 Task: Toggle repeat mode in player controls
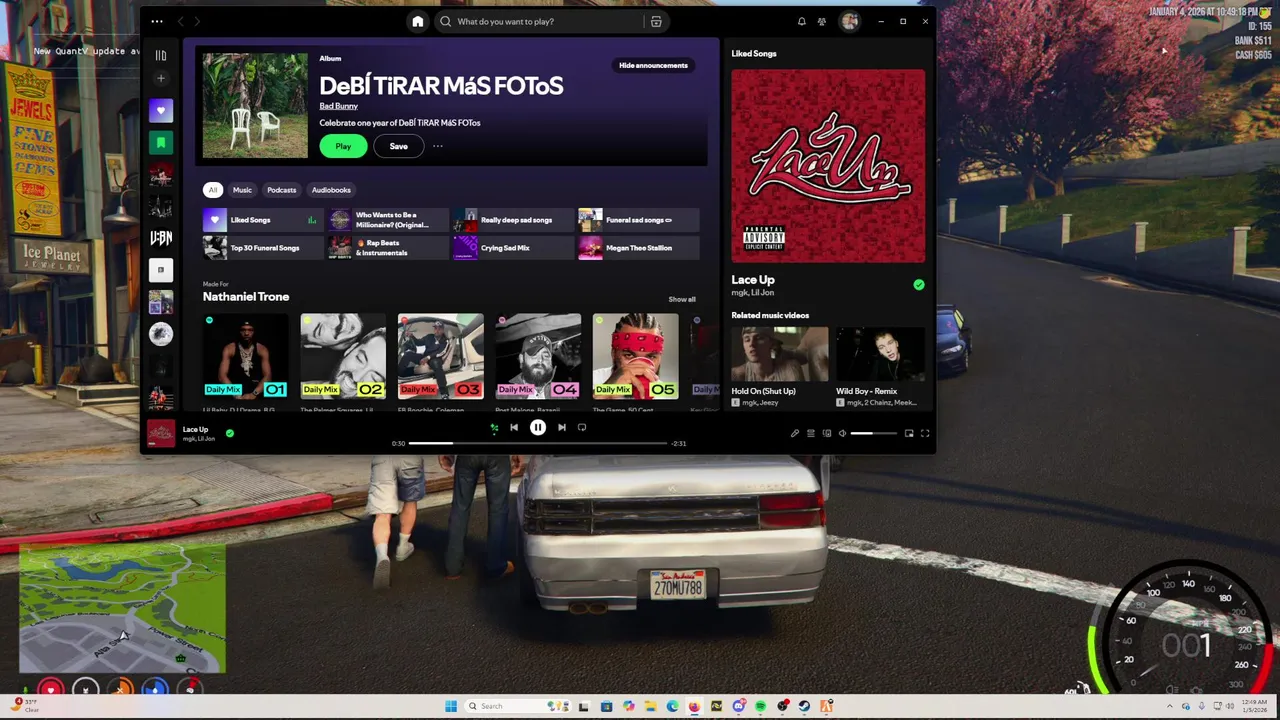click(582, 428)
